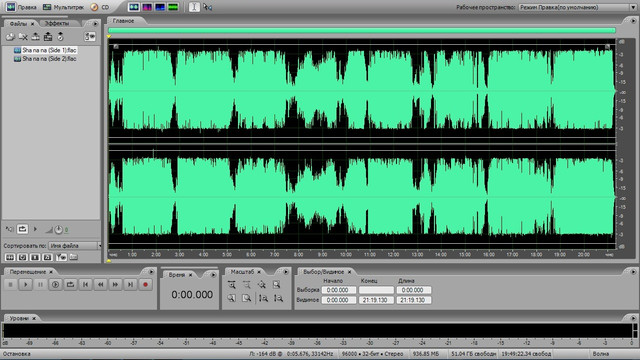Viewport: 640px width, 360px height.
Task: Click the auto-play speaker icon in Files panel
Action: pyautogui.click(x=9, y=229)
